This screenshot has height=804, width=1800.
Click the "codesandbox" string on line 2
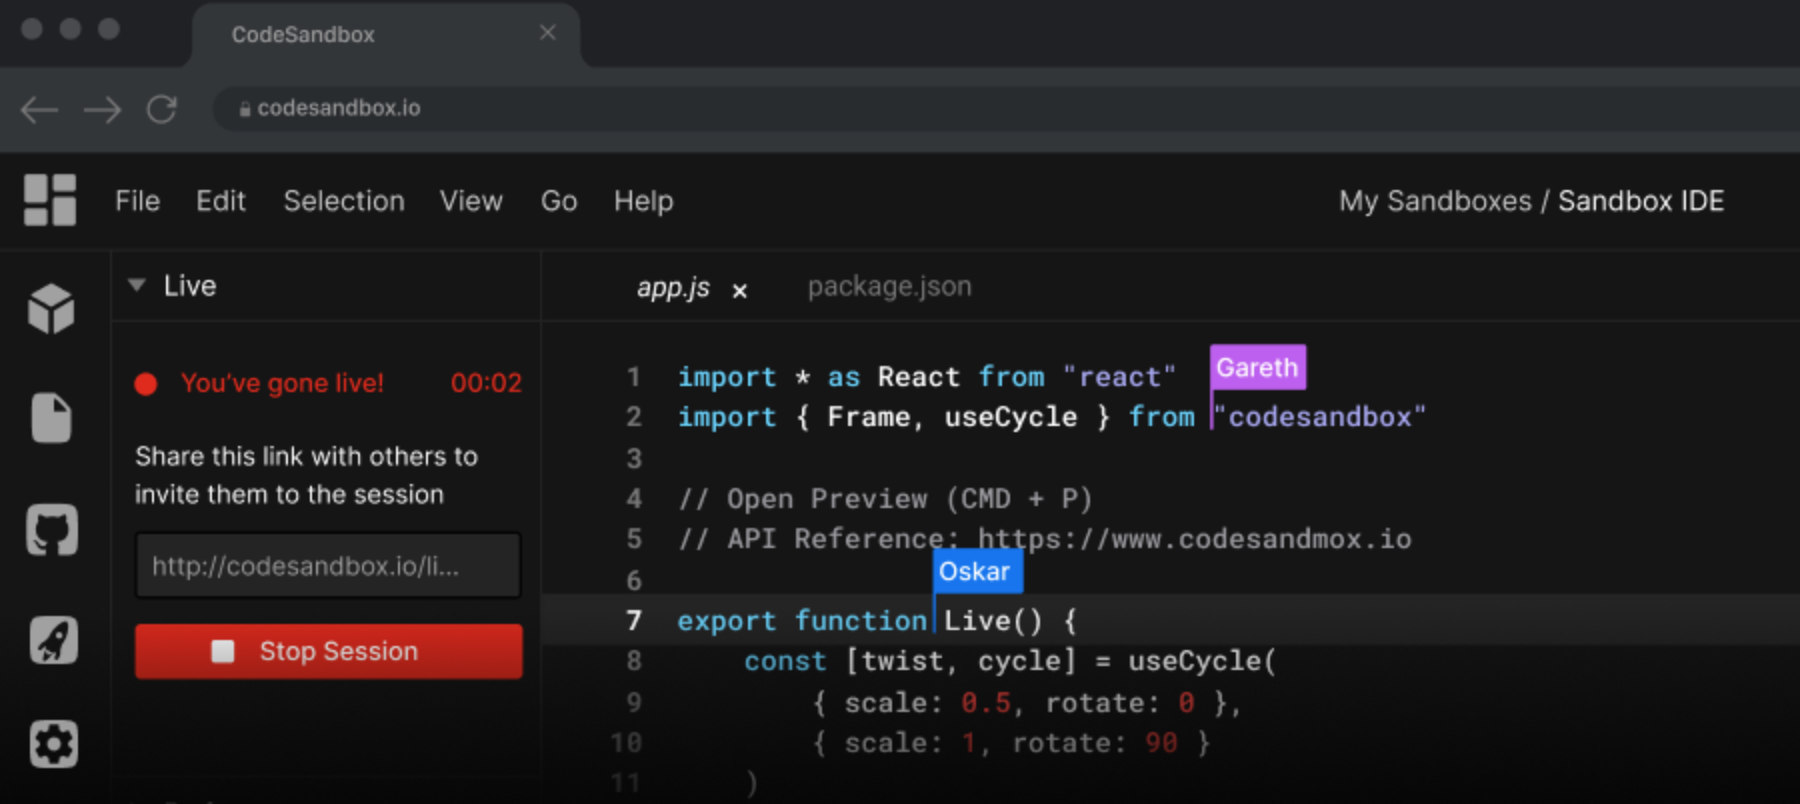pyautogui.click(x=1320, y=416)
